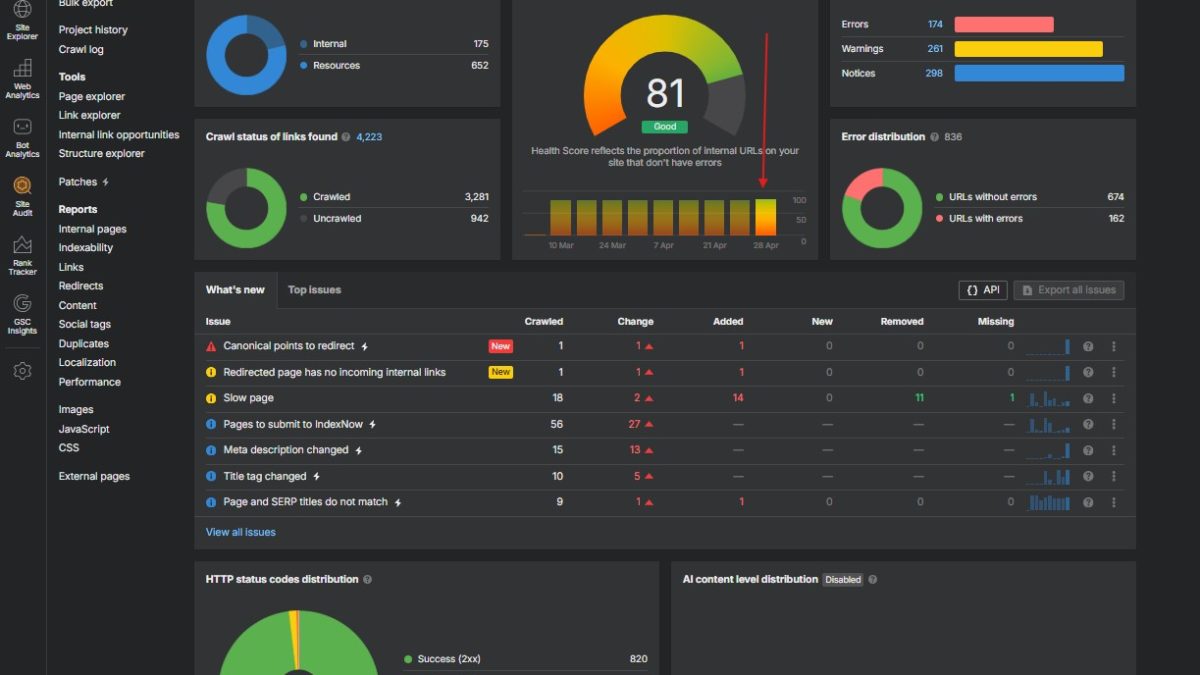Open sparkline chart for Page and SERP titles row
1200x675 pixels.
1048,502
